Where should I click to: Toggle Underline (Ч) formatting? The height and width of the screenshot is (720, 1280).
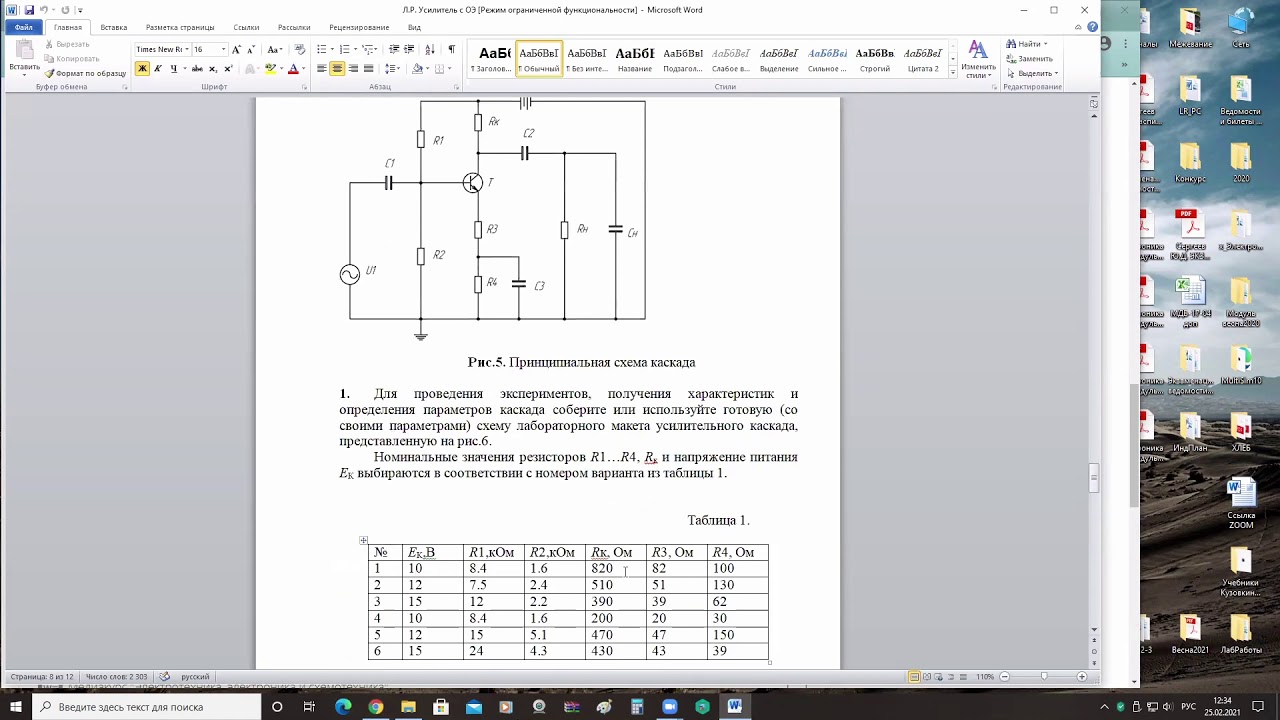(x=173, y=68)
